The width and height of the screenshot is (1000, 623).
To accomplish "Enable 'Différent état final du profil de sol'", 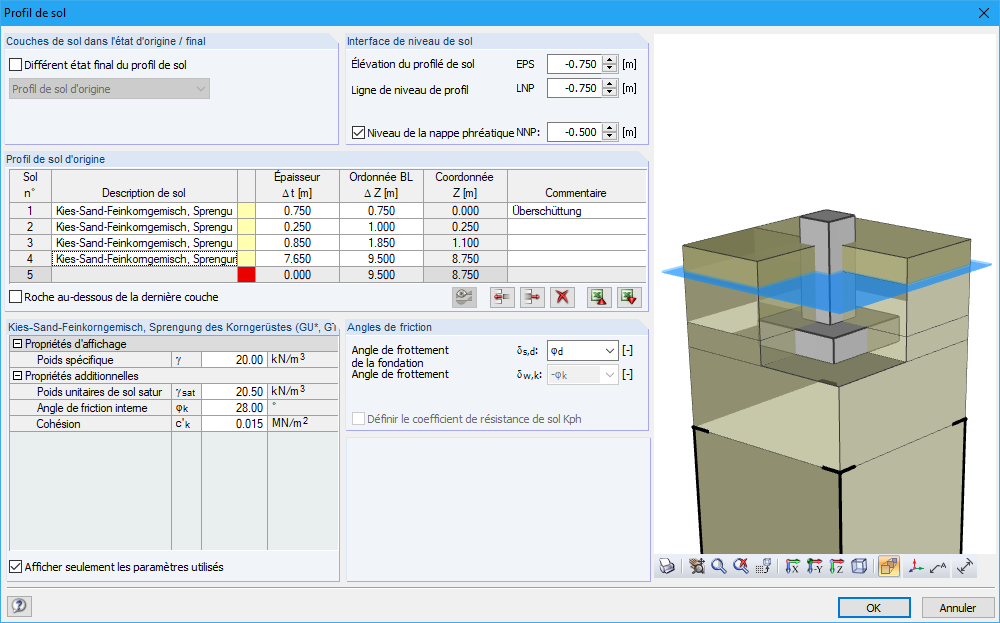I will point(16,65).
